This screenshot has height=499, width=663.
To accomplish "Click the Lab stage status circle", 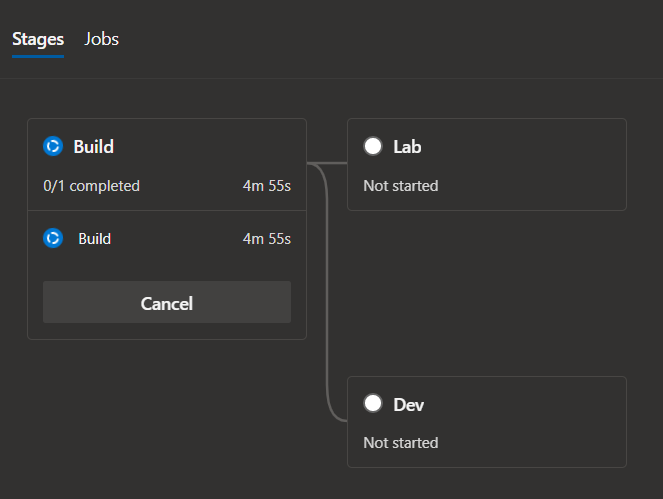I will 373,146.
